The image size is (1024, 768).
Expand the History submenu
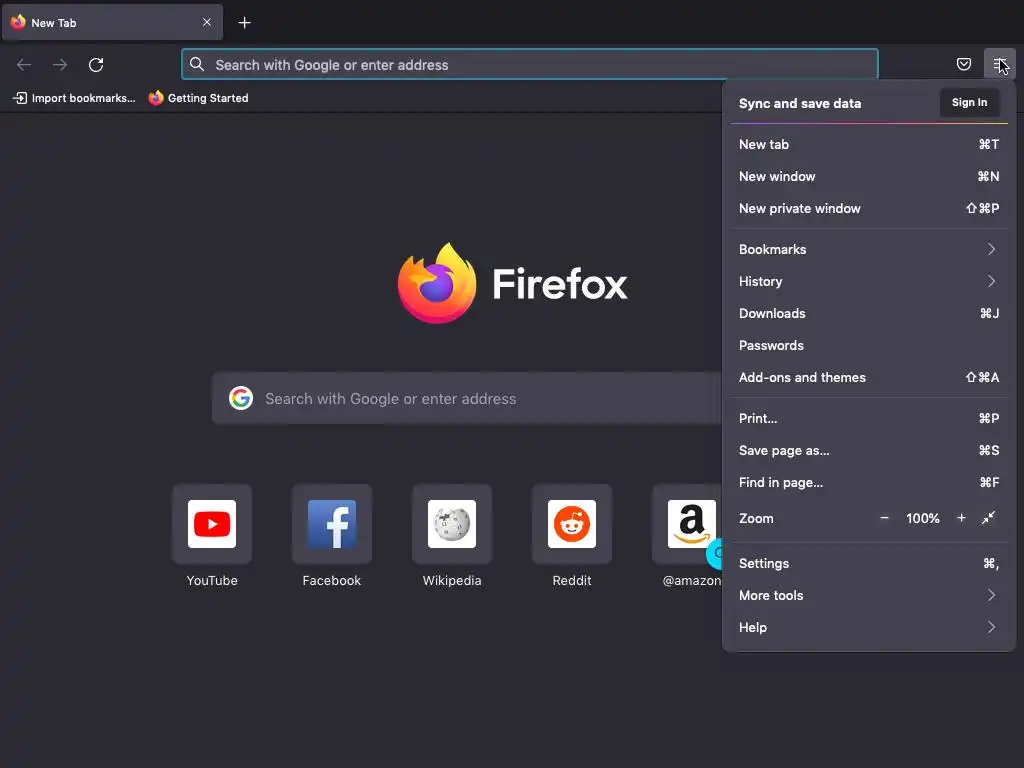[x=869, y=281]
